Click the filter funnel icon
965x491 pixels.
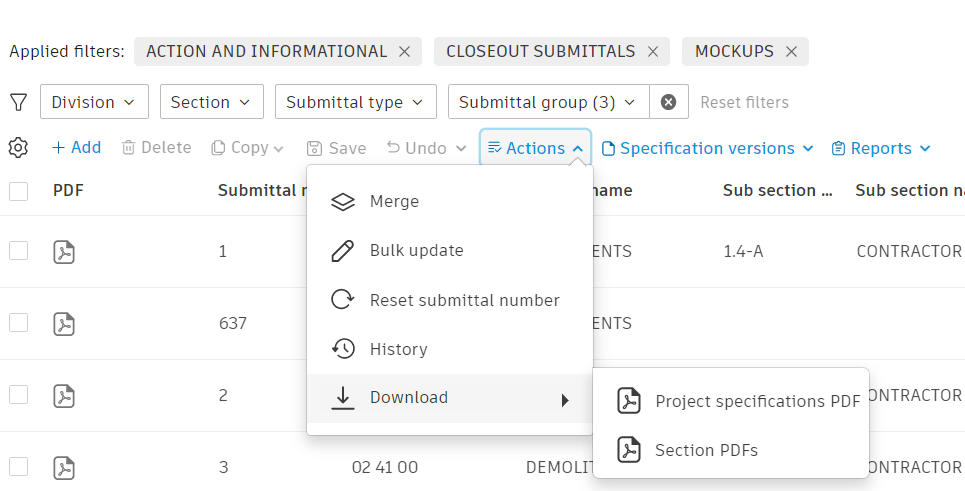[18, 102]
